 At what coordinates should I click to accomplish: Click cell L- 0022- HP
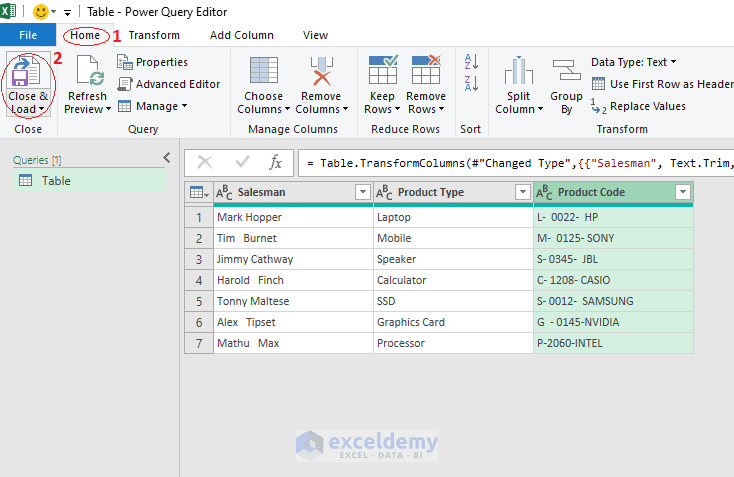click(x=614, y=217)
